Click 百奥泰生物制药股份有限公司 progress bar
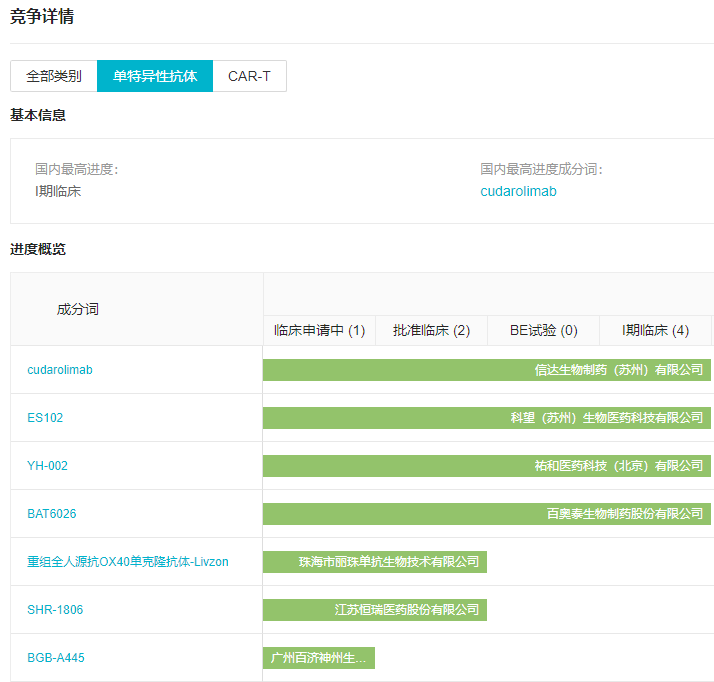The height and width of the screenshot is (682, 714). (487, 514)
